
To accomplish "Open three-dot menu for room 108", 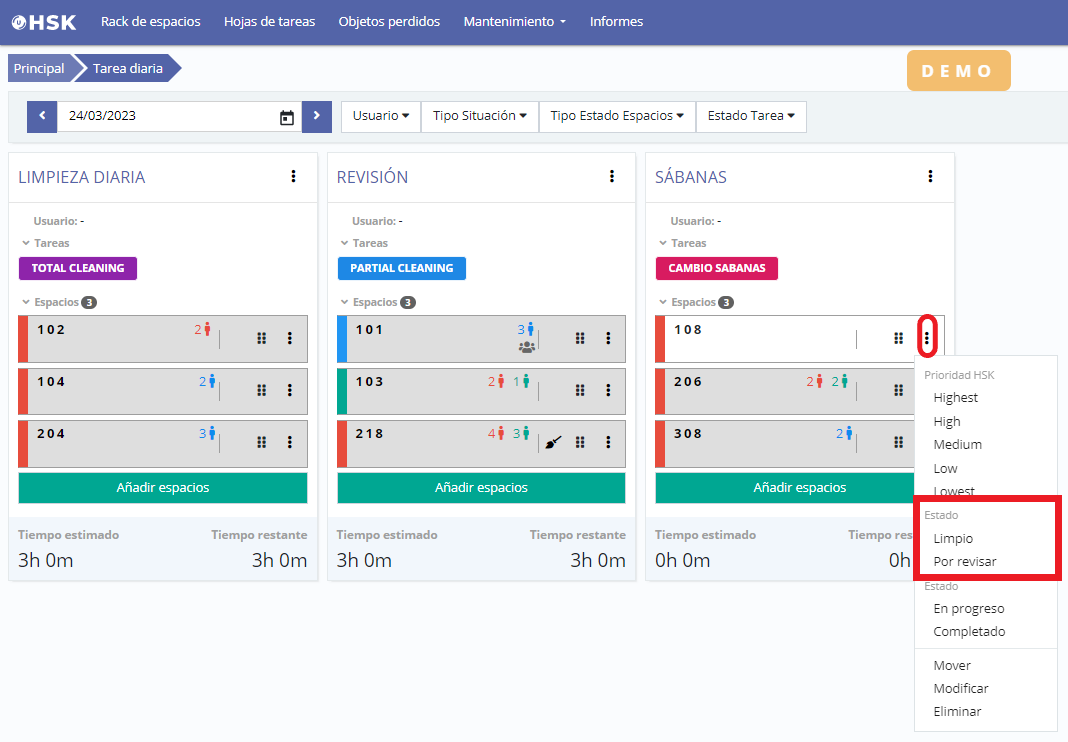I will coord(927,338).
